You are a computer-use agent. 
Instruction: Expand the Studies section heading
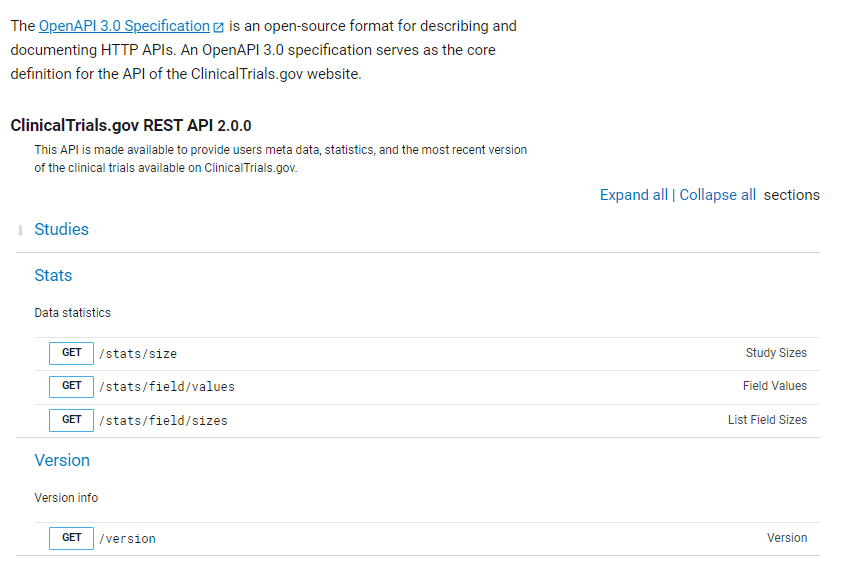(x=62, y=230)
